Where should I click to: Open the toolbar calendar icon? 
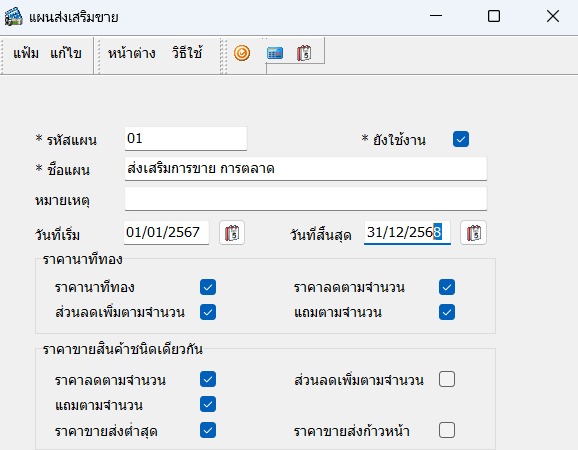[304, 53]
